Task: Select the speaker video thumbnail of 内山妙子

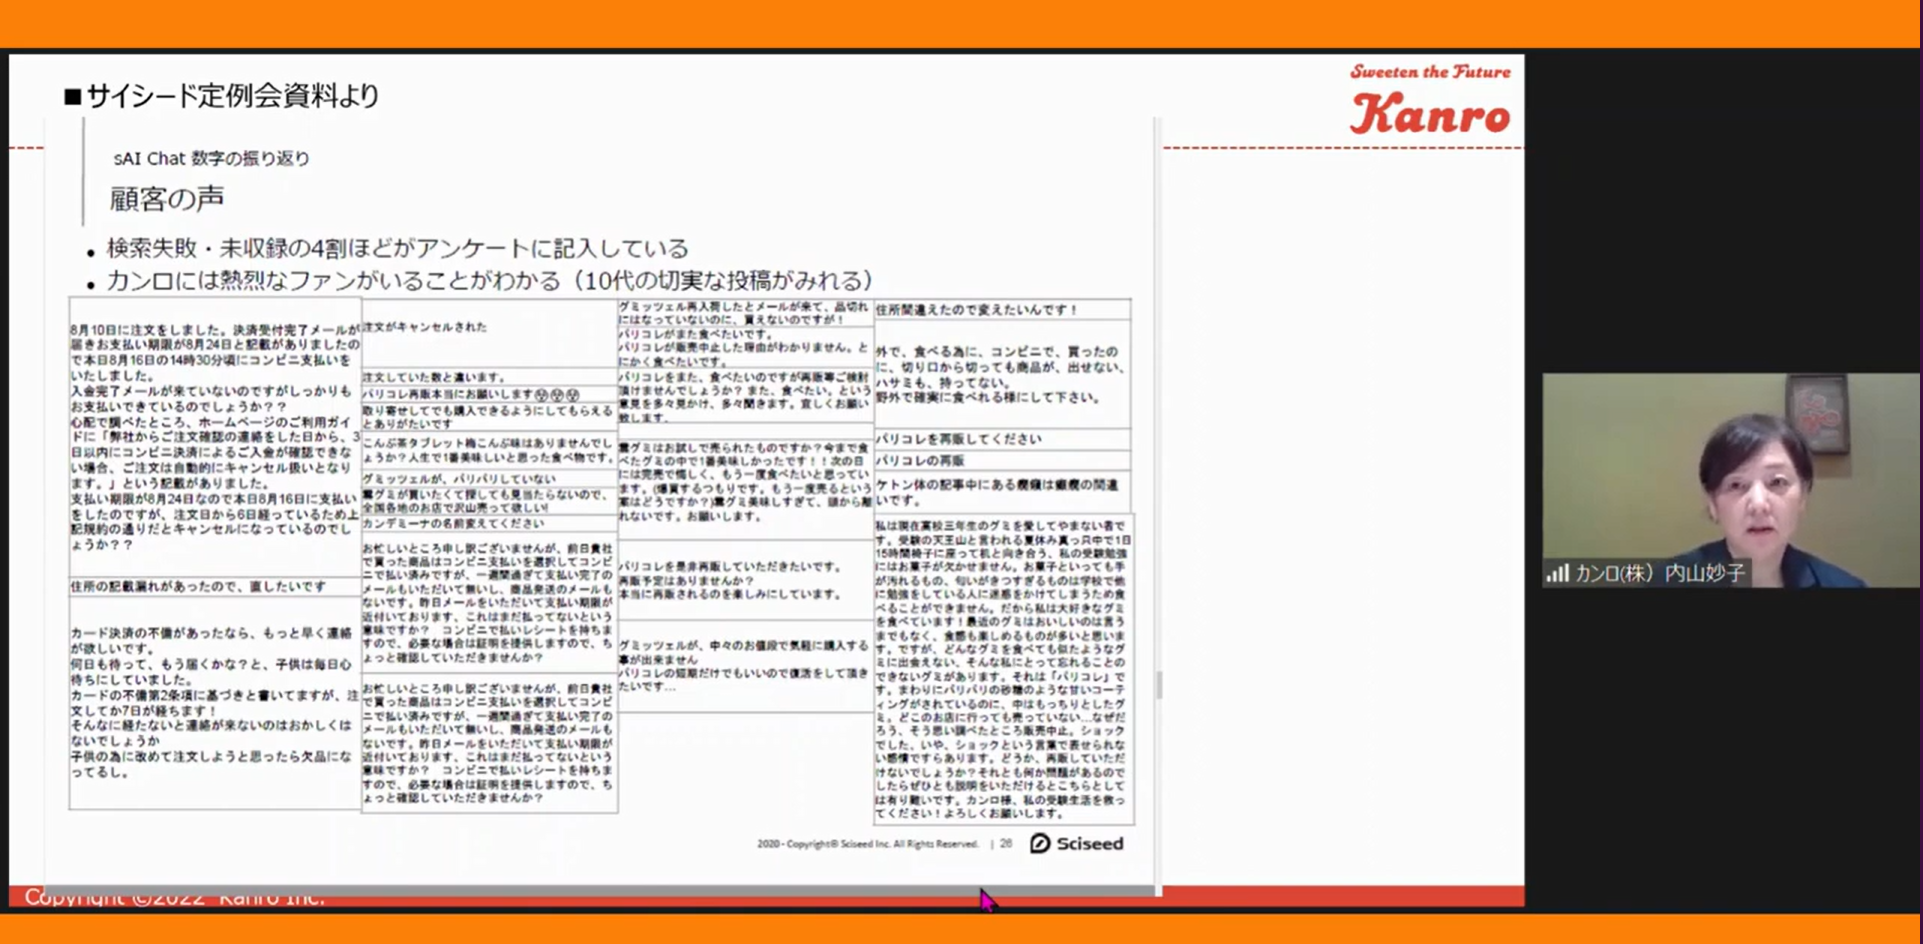Action: pyautogui.click(x=1730, y=480)
